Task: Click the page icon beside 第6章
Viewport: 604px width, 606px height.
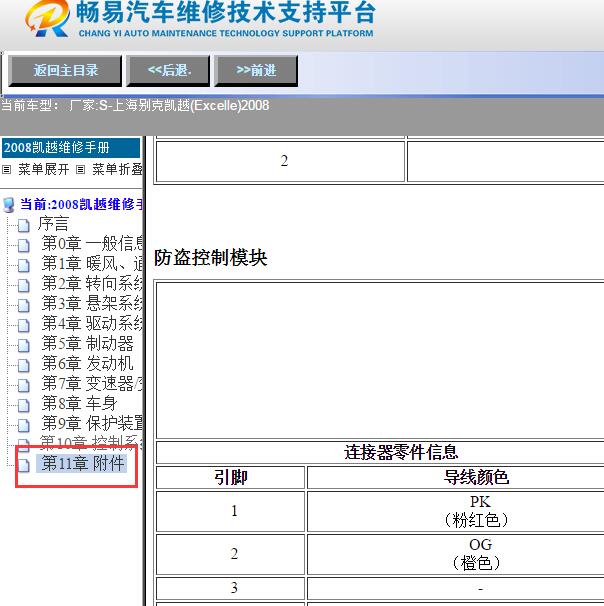Action: (x=24, y=366)
